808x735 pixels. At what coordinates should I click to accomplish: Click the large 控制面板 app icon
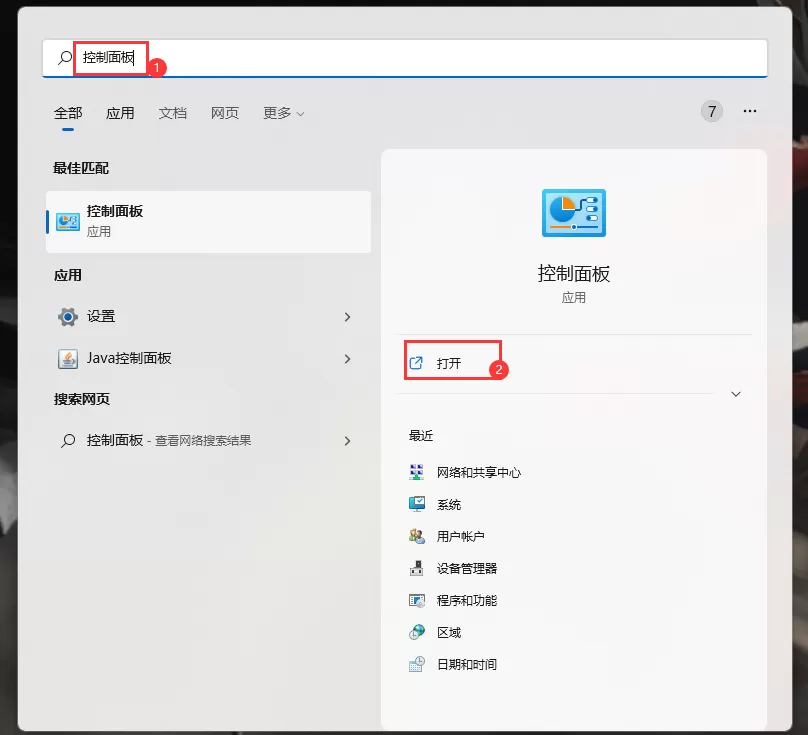[573, 212]
